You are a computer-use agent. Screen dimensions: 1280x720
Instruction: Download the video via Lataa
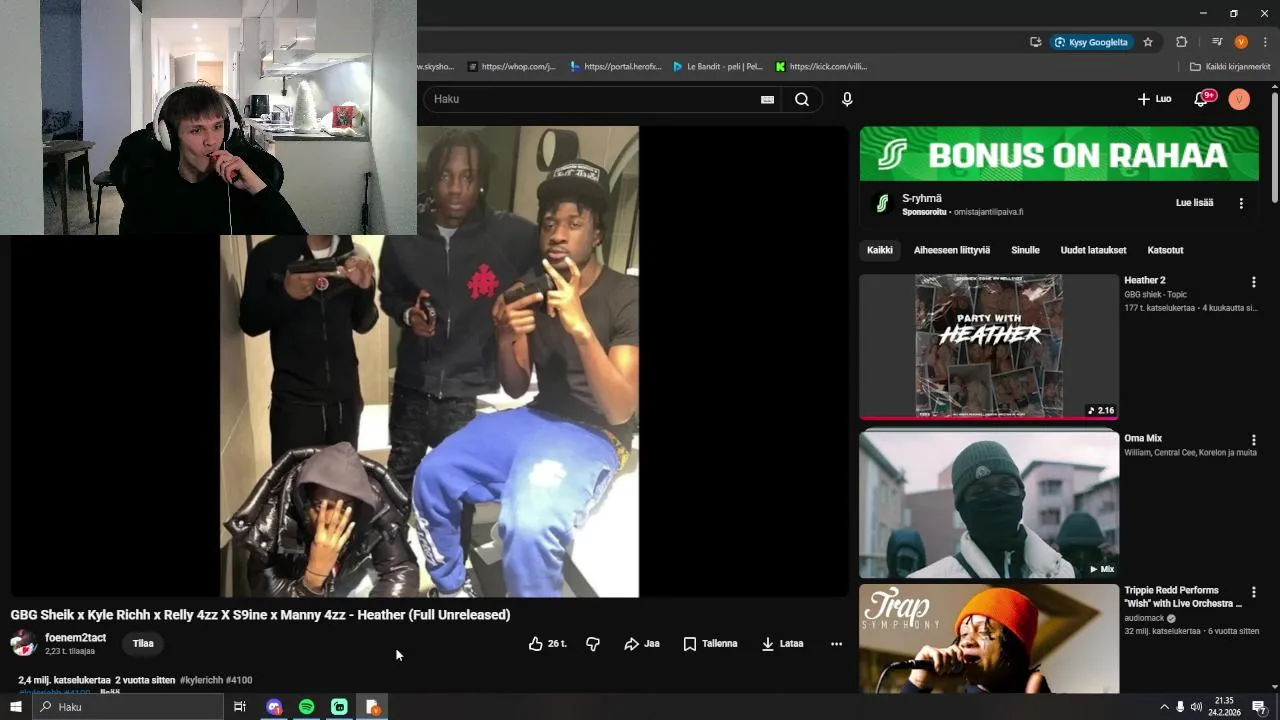point(782,644)
